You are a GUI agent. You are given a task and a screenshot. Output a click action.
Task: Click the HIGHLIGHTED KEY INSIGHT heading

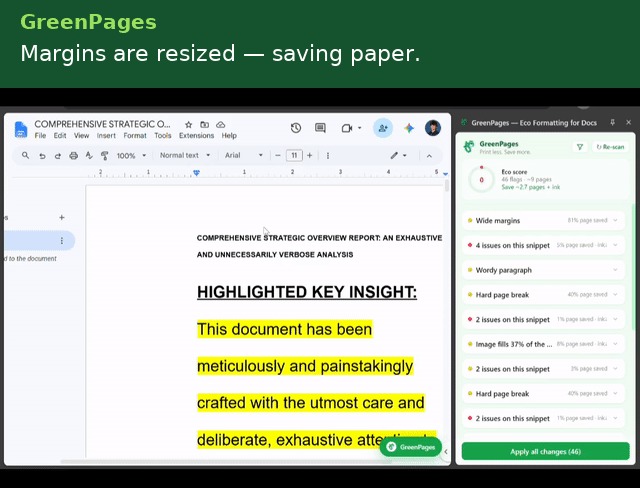click(x=307, y=292)
